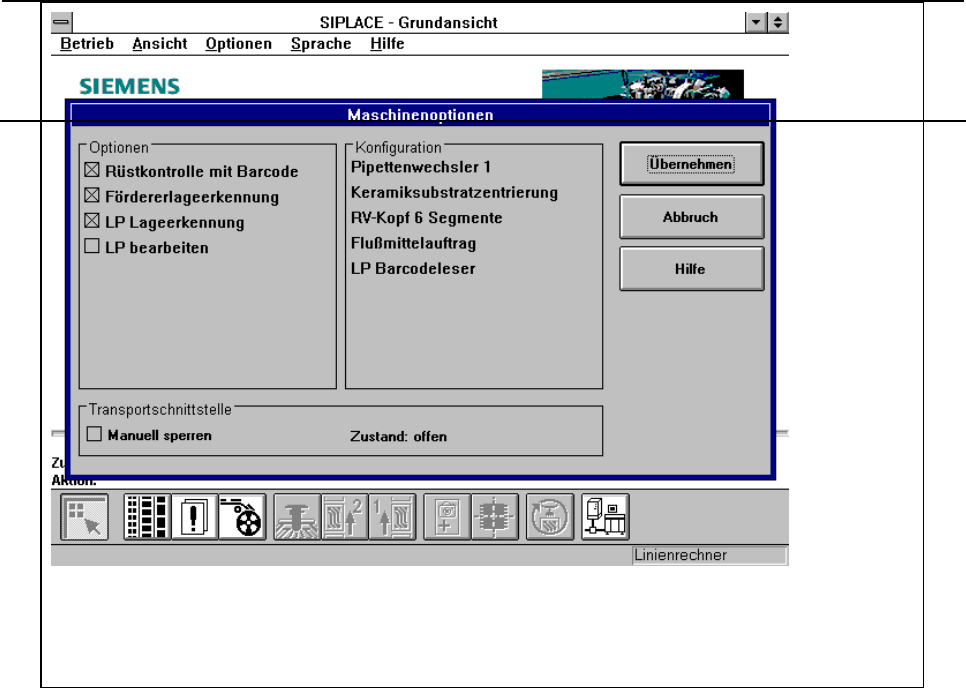Image resolution: width=966 pixels, height=688 pixels.
Task: Click the circular revolver head icon
Action: 550,517
